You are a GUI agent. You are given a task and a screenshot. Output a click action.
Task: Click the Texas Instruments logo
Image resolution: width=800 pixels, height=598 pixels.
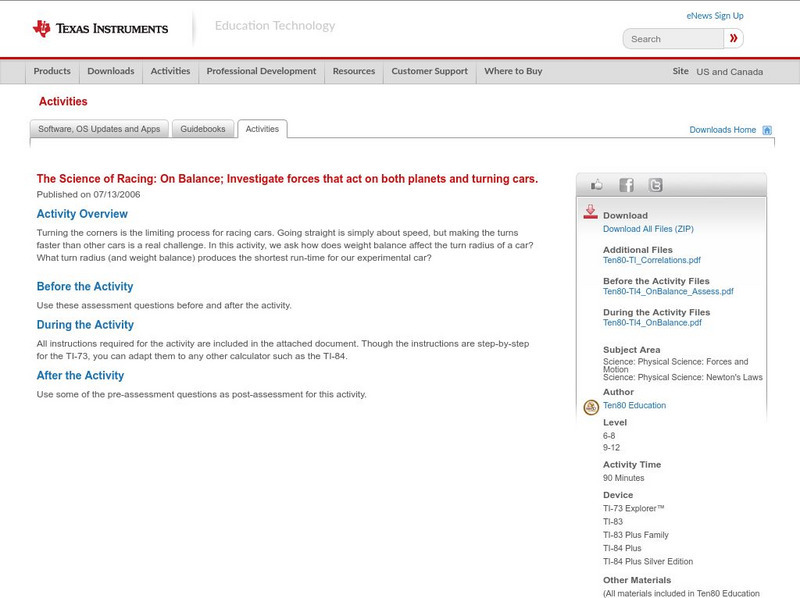coord(101,29)
